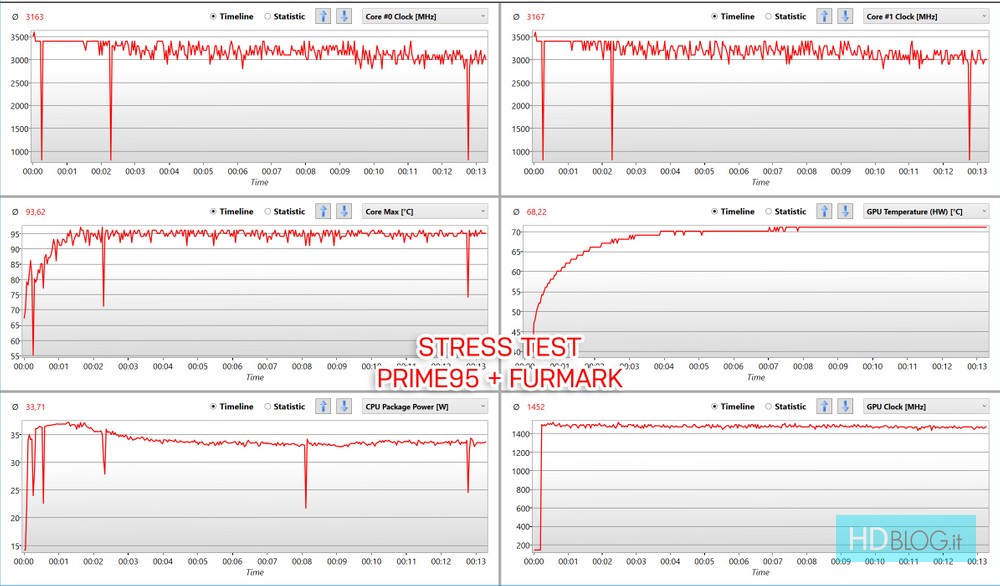This screenshot has height=586, width=1000.
Task: Click the average value 3163
Action: [34, 17]
